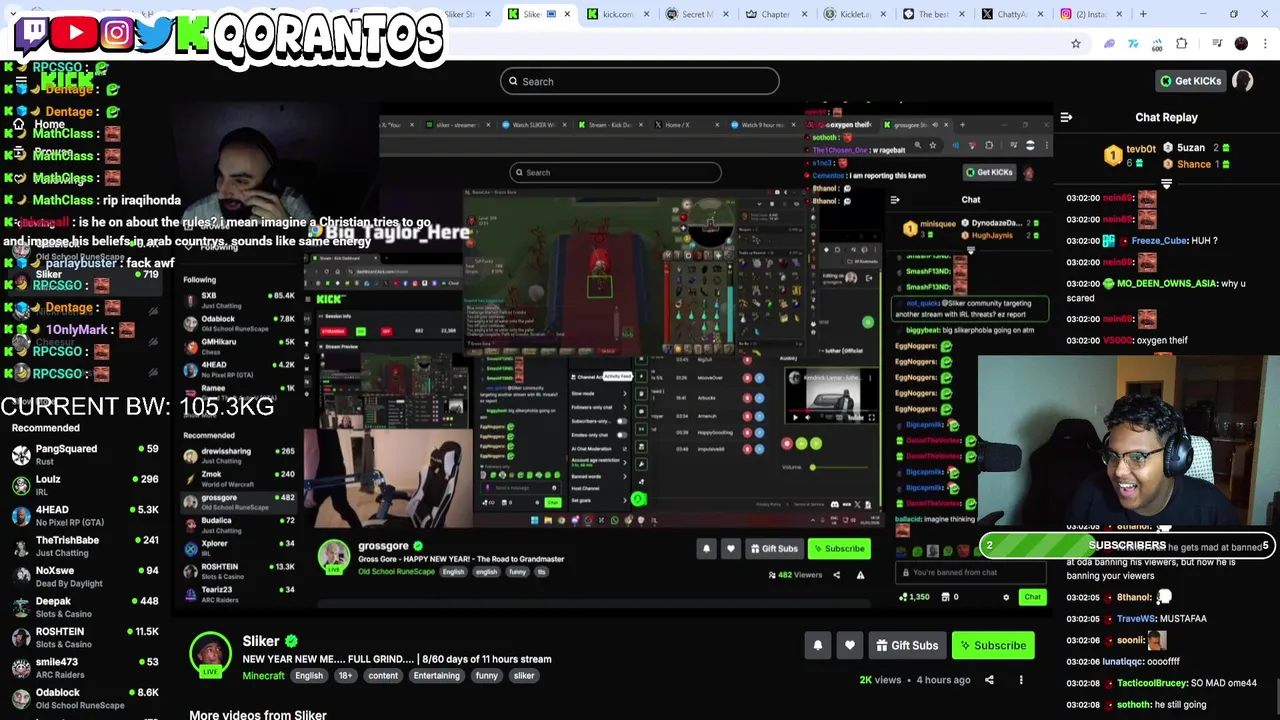1280x720 pixels.
Task: Select the English tag under Sliker
Action: point(308,676)
